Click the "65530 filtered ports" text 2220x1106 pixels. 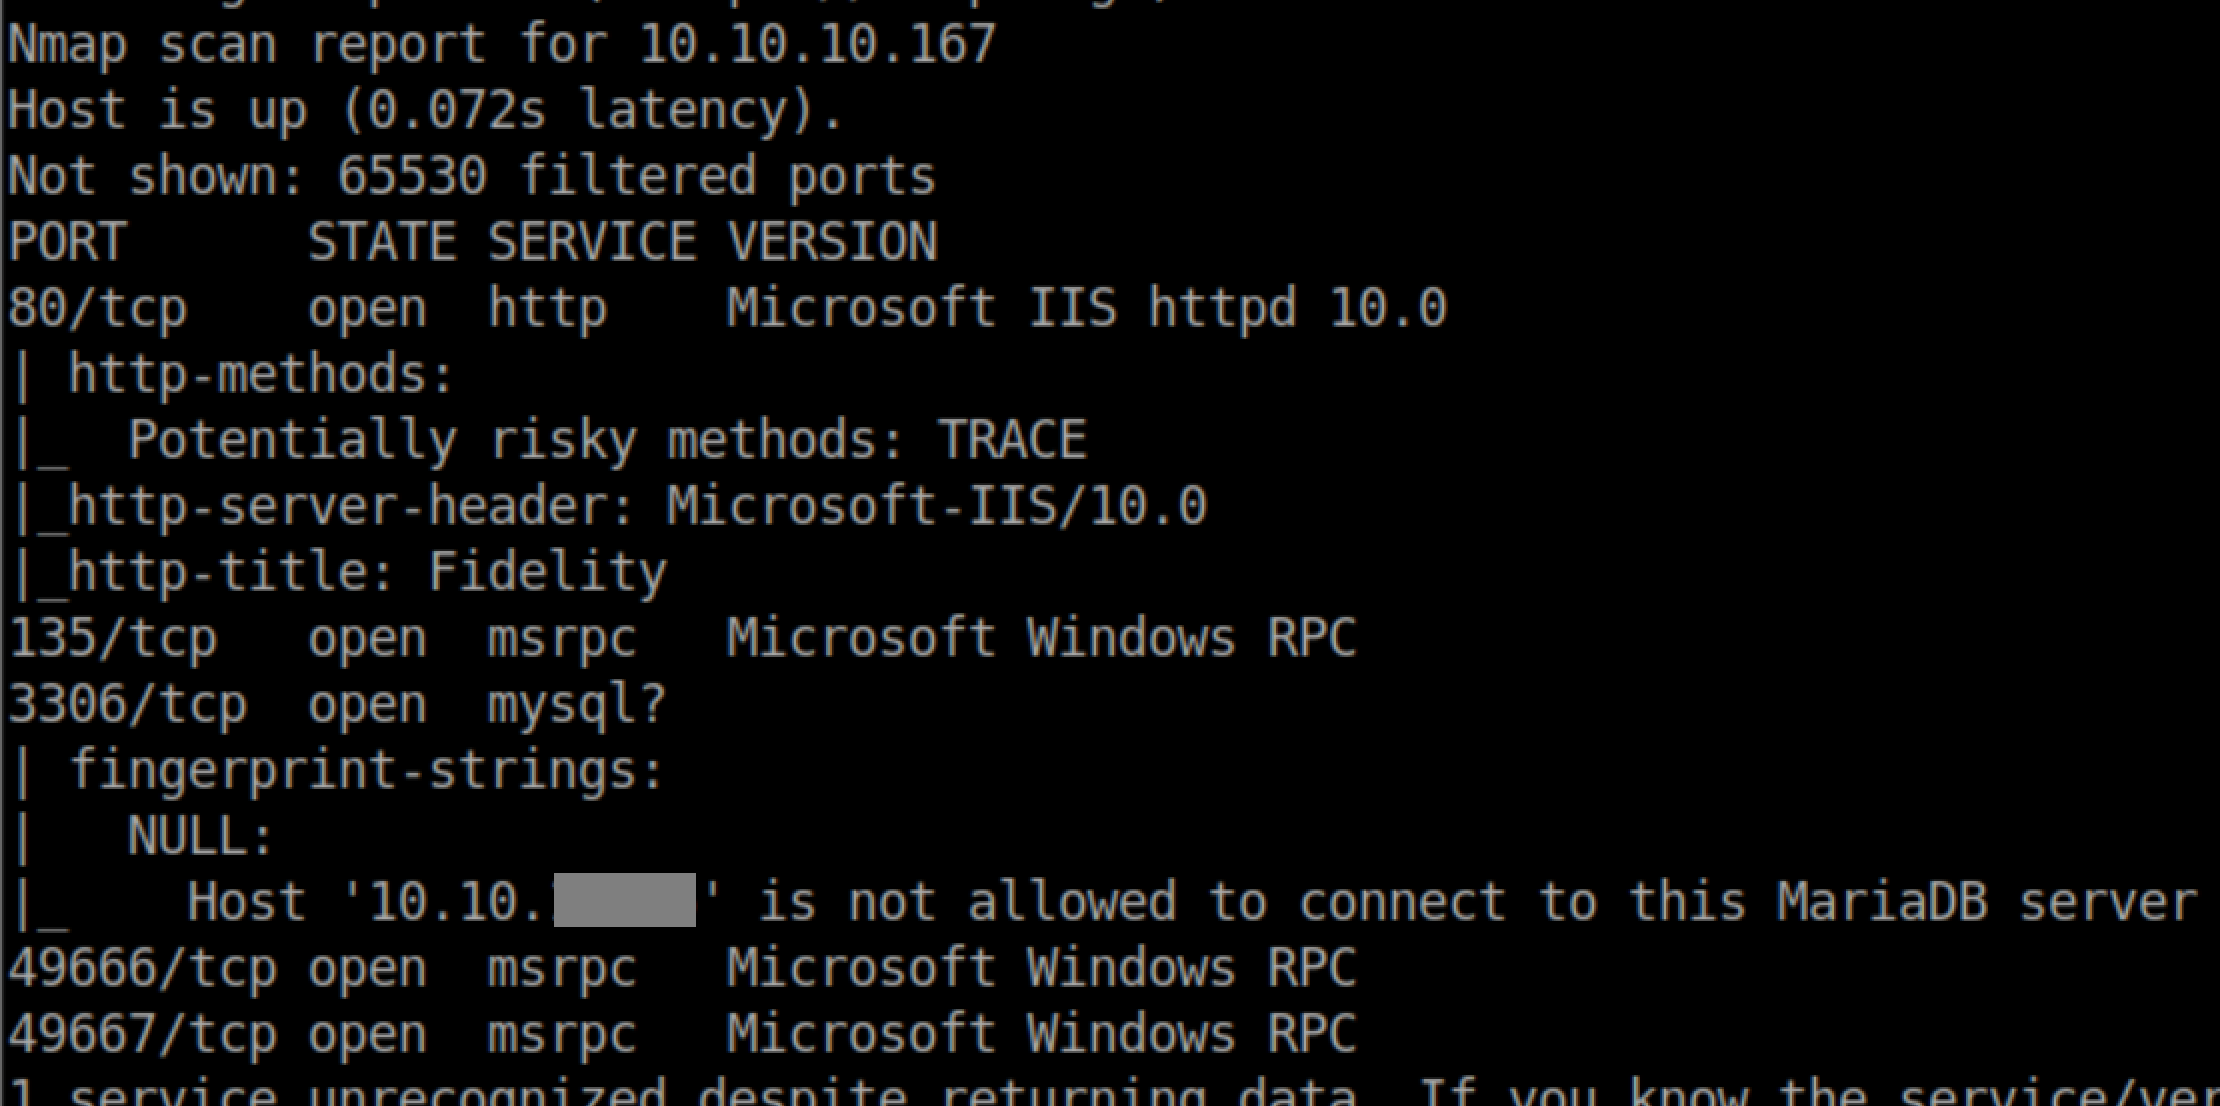[x=636, y=176]
